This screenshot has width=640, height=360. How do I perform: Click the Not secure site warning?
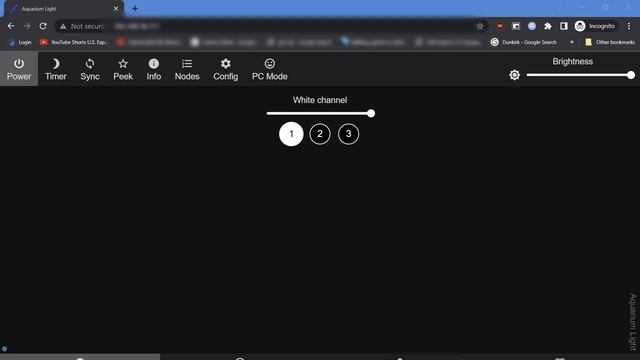[82, 26]
